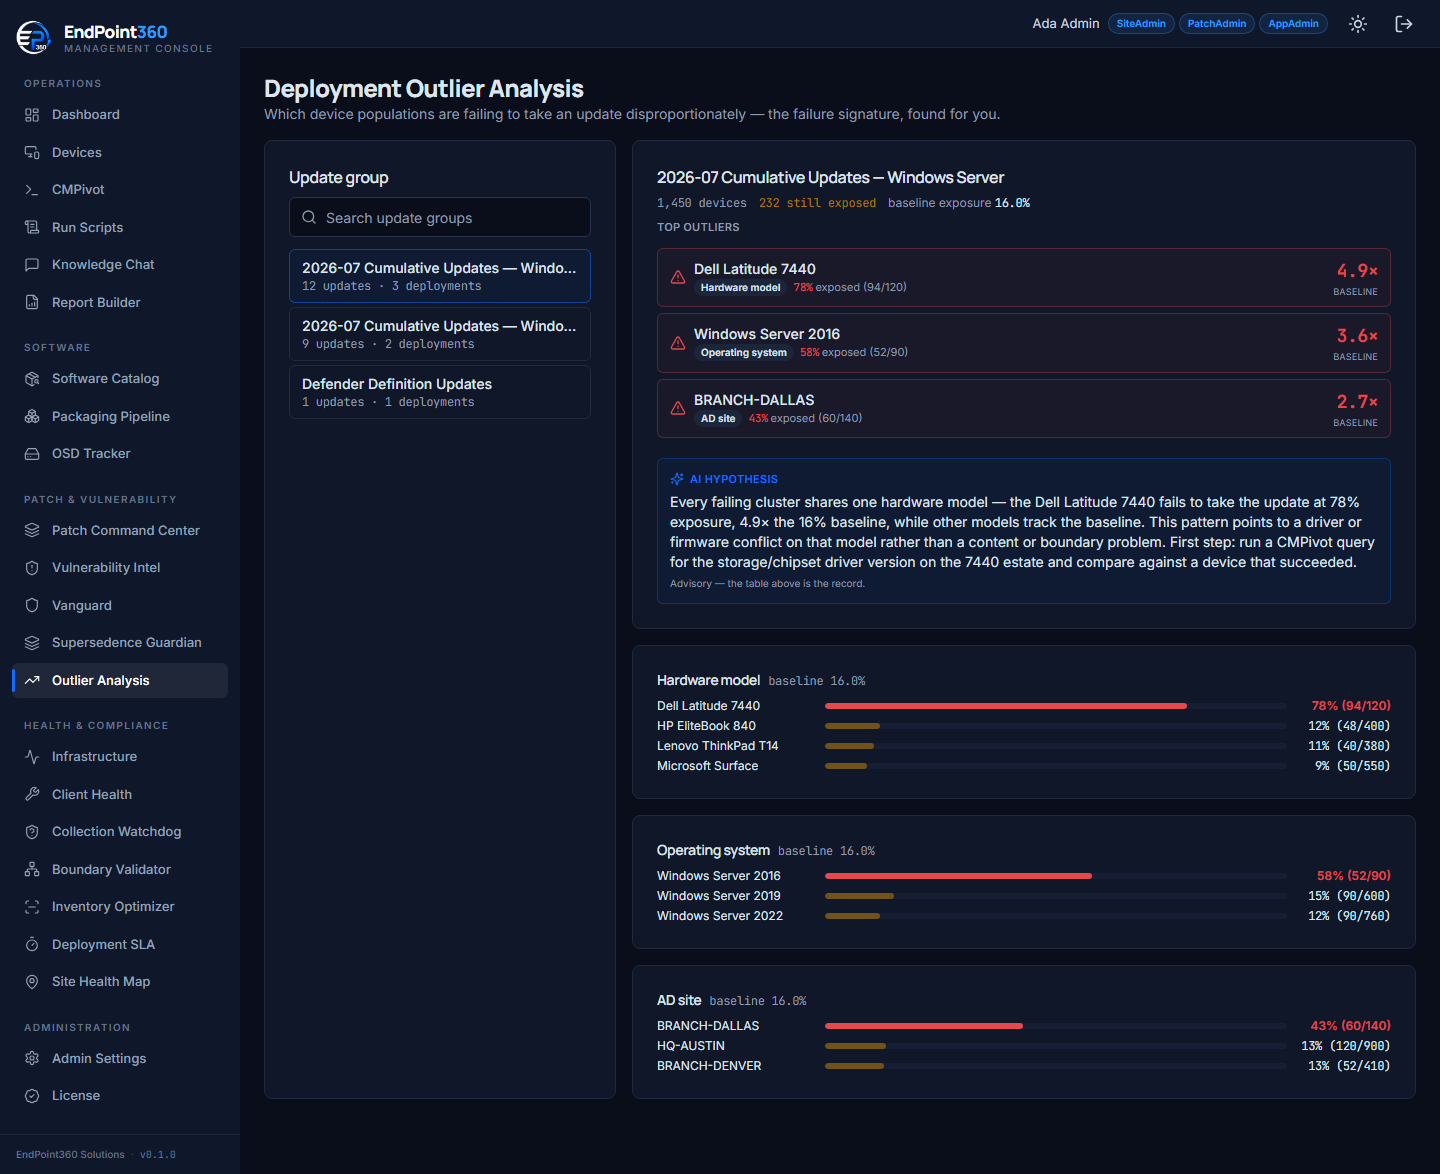The image size is (1440, 1174).
Task: Click the 3.6× baseline value
Action: click(x=1357, y=336)
